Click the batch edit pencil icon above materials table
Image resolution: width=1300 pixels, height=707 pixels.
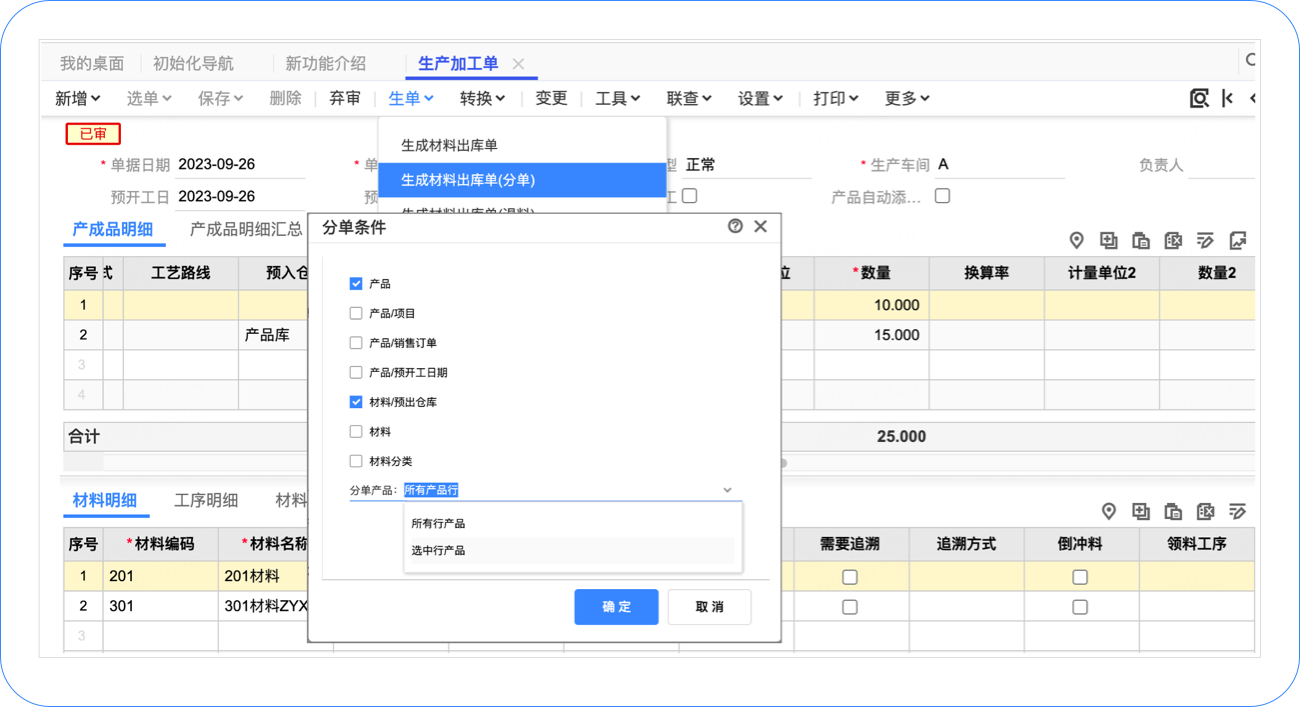click(x=1238, y=511)
